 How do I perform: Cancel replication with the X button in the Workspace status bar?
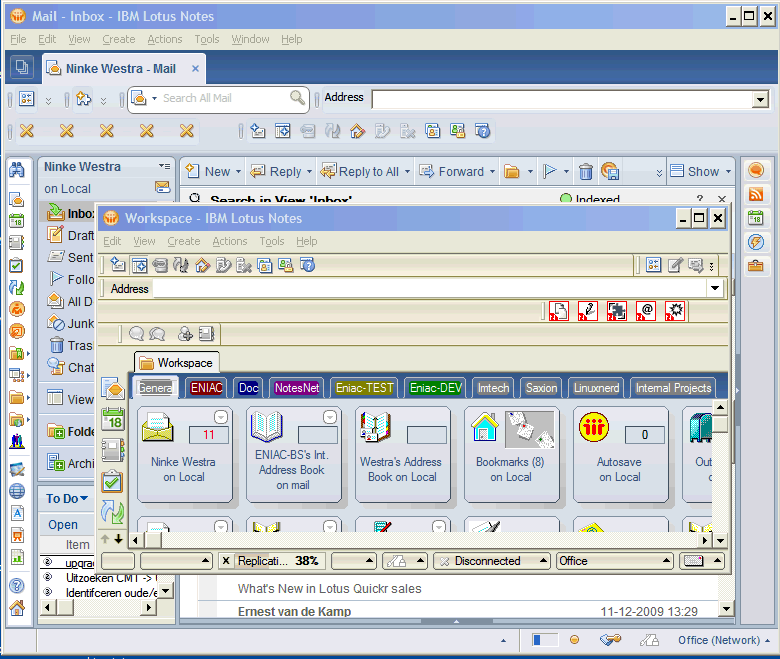(226, 561)
